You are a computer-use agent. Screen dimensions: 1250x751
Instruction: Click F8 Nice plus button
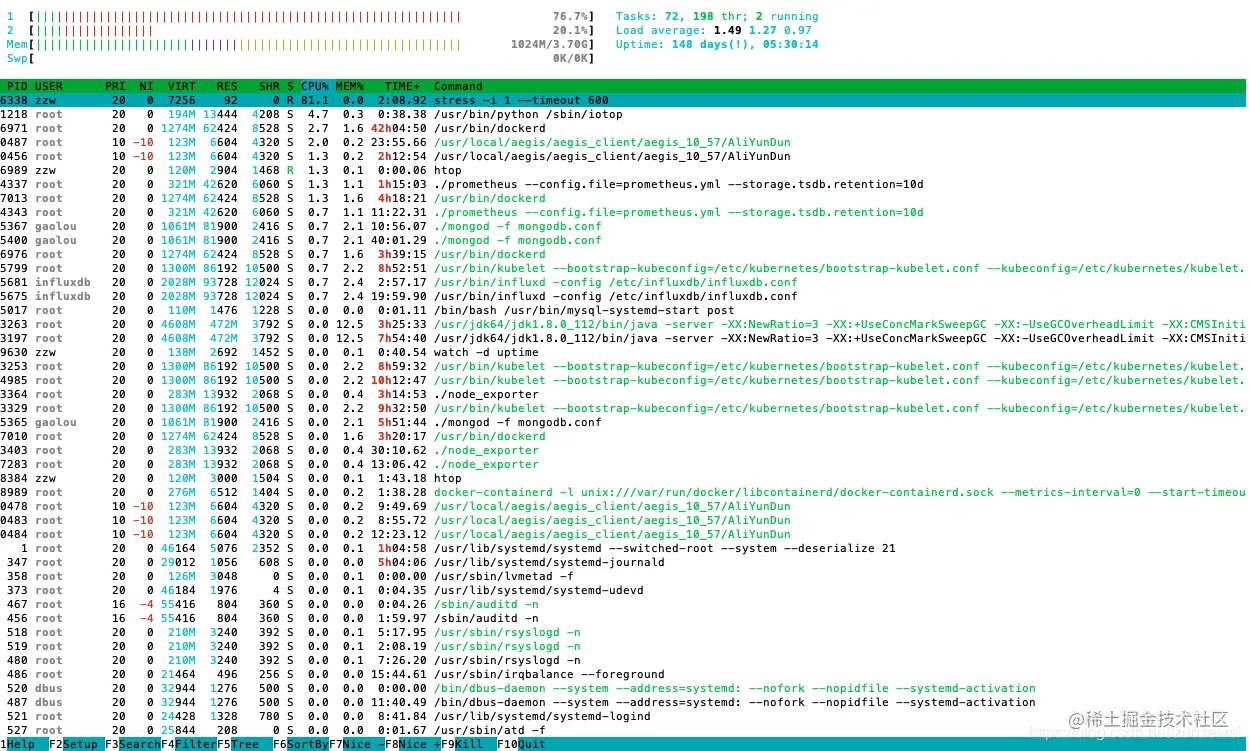click(413, 744)
